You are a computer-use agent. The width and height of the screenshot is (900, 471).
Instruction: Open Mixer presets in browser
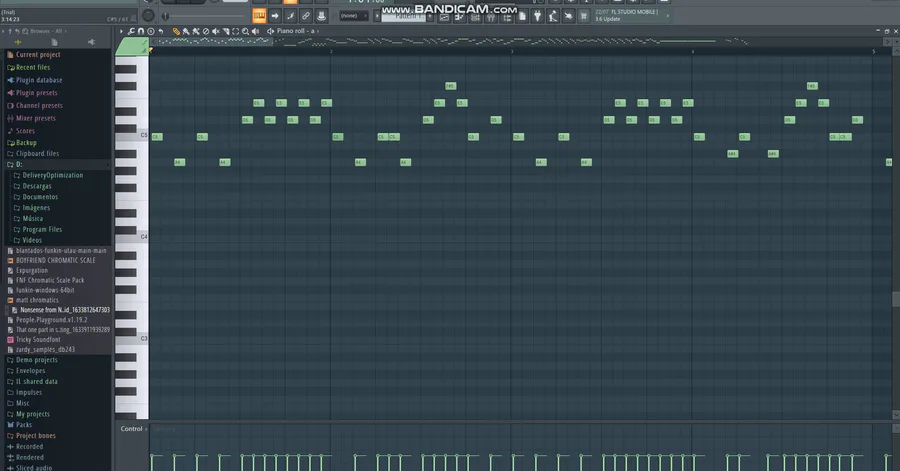36,118
